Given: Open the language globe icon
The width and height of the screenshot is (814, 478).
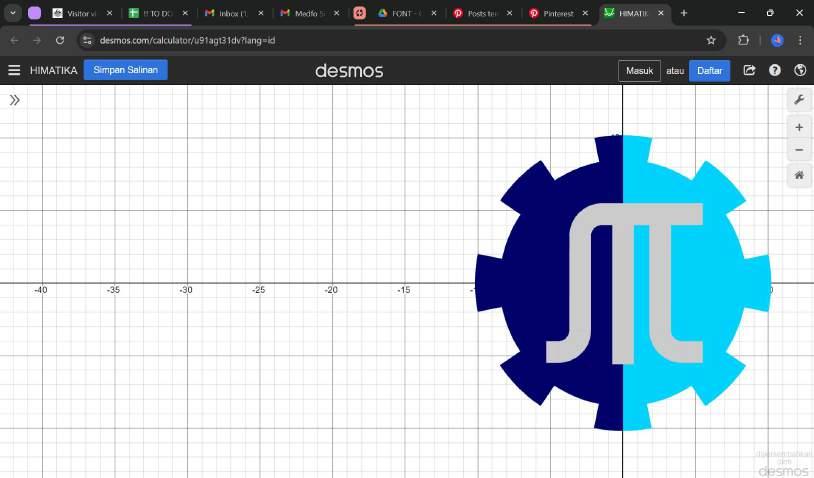Looking at the screenshot, I should pos(800,70).
